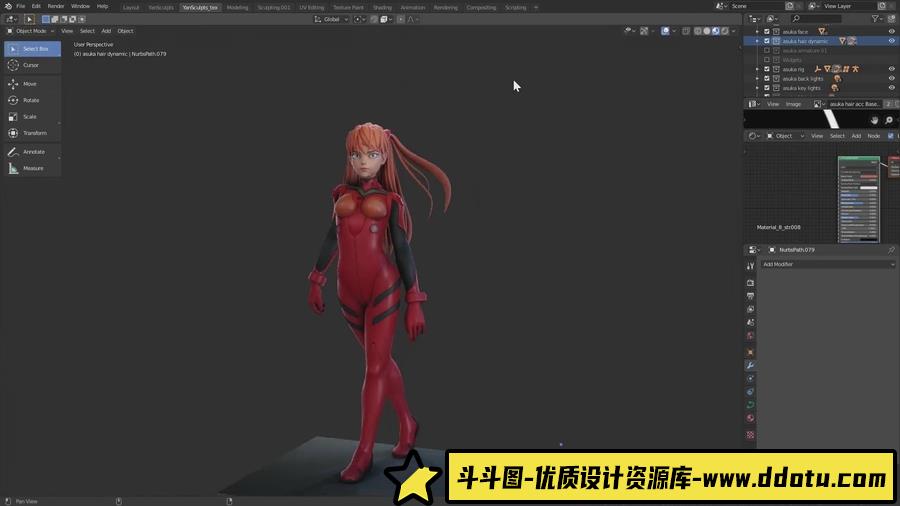Open the Modifiers wrench properties tab
The width and height of the screenshot is (900, 506).
(750, 366)
